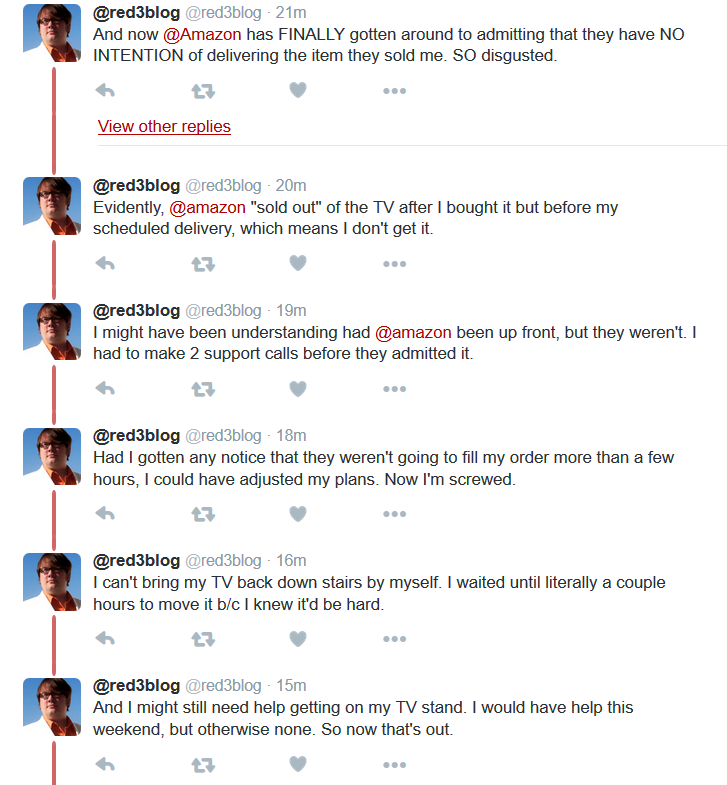This screenshot has height=785, width=727.
Task: Open more options on the 21m tweet
Action: pos(395,91)
